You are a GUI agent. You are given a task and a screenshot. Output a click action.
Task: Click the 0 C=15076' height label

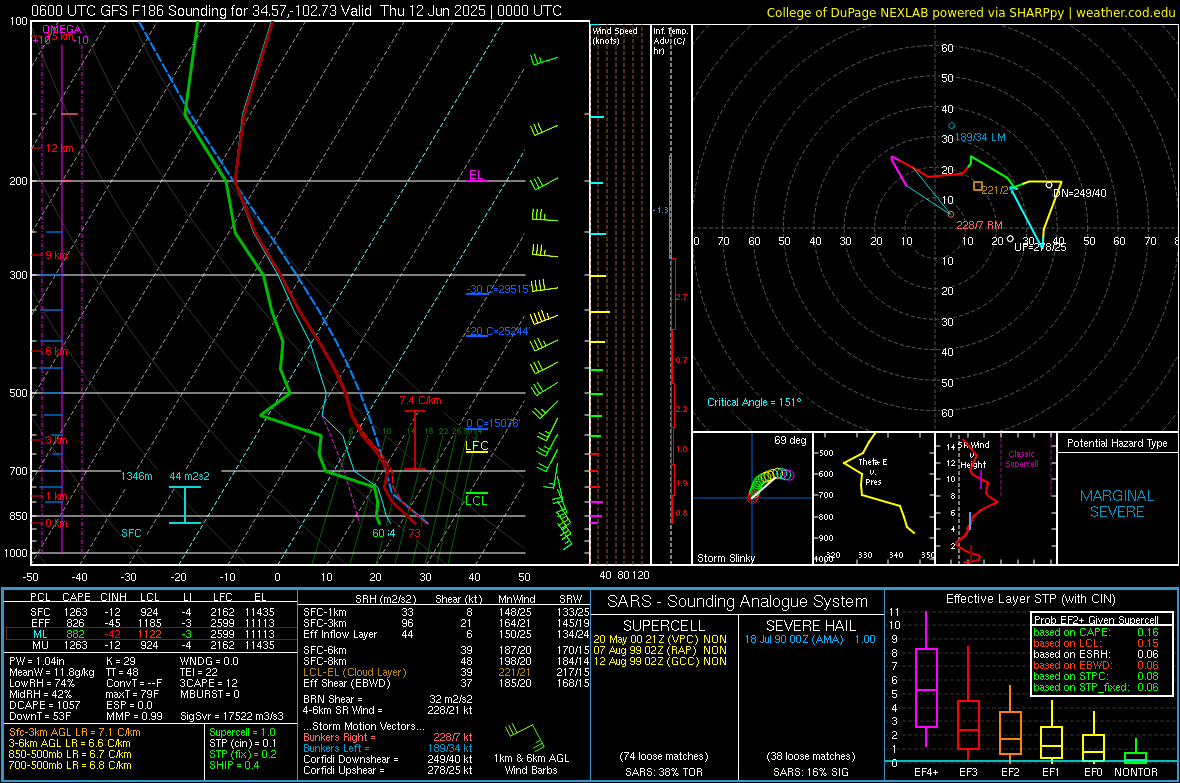(x=492, y=423)
